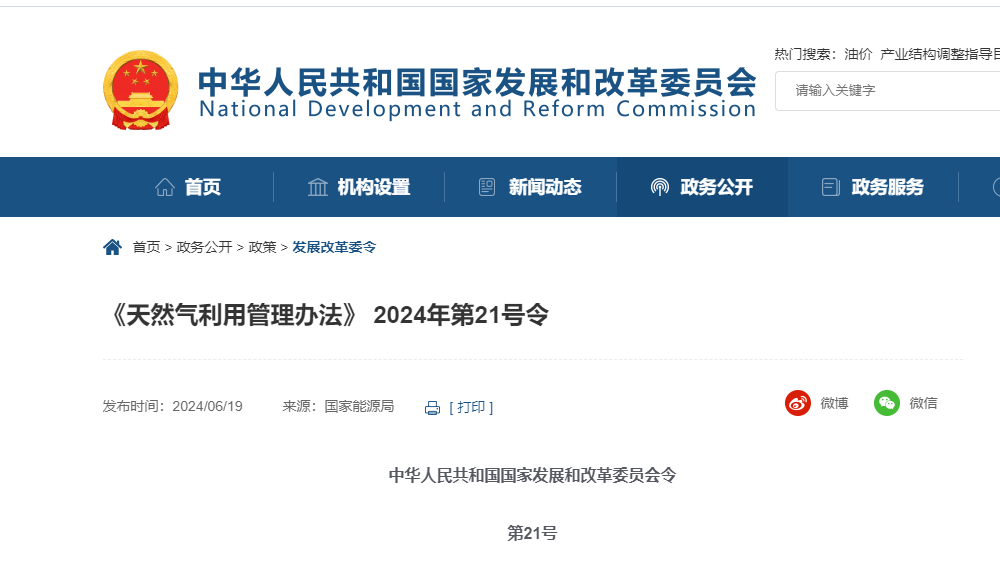The height and width of the screenshot is (564, 1000).
Task: Click the hot search term 油价
Action: [858, 54]
